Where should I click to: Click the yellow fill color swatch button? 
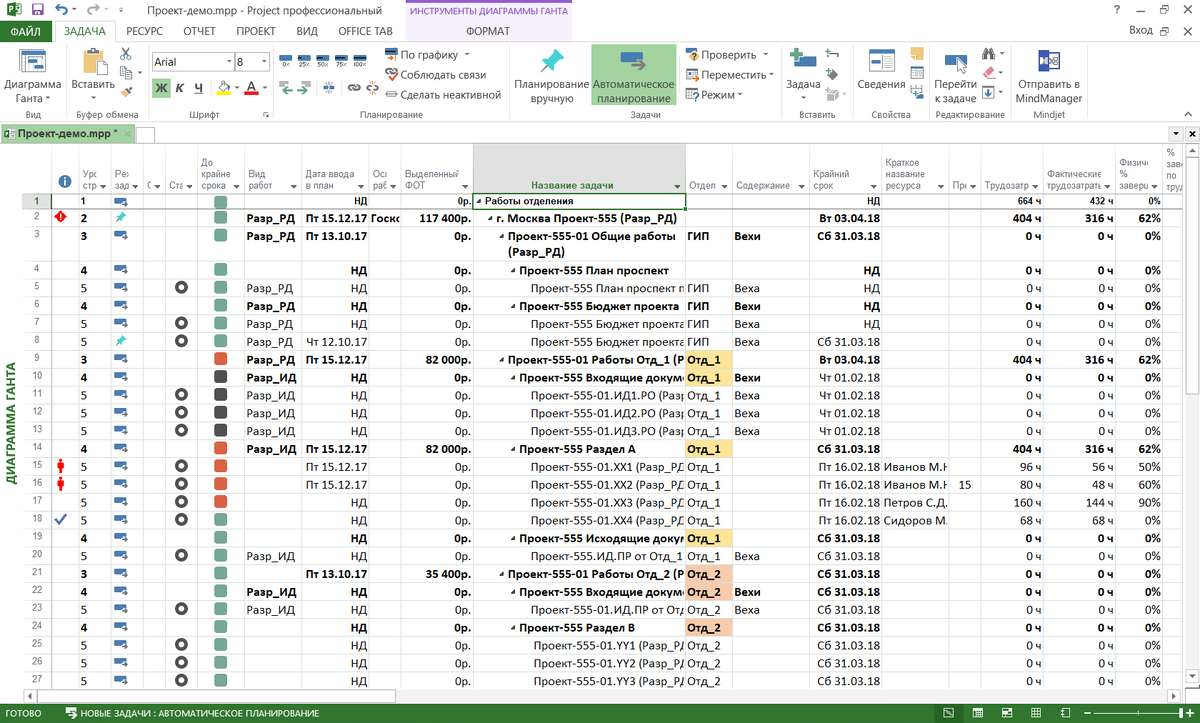coord(224,88)
